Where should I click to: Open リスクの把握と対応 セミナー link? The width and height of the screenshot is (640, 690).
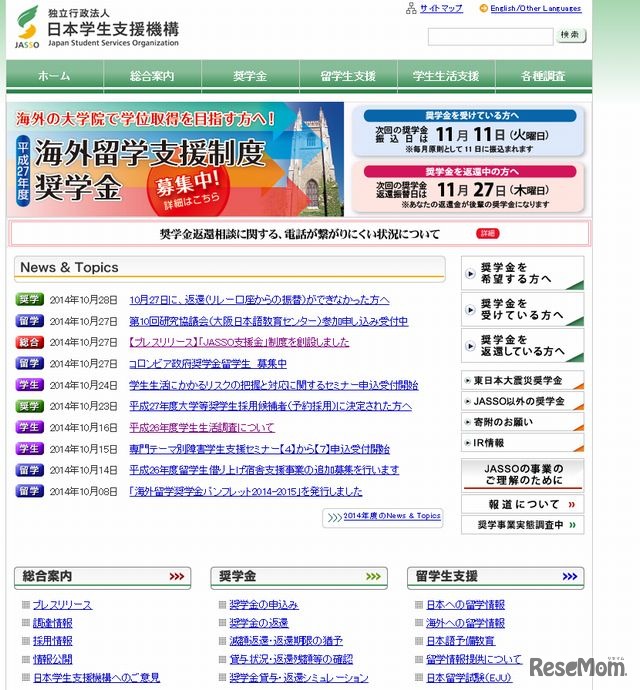(x=273, y=385)
